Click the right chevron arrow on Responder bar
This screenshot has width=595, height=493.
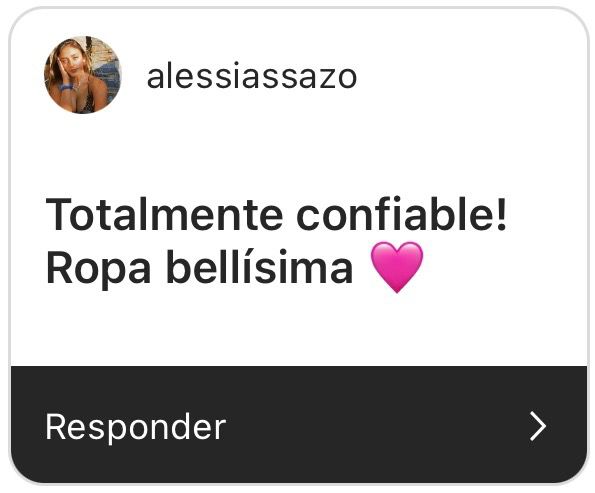(x=538, y=426)
